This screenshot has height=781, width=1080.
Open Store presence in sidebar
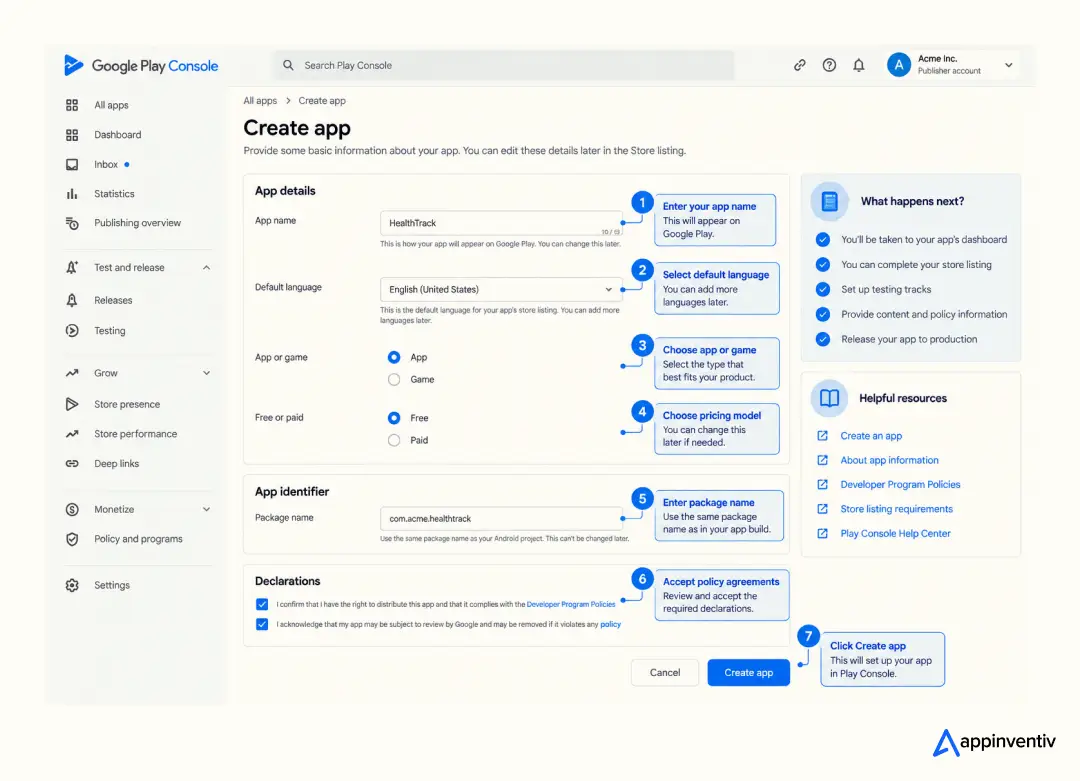pyautogui.click(x=127, y=404)
